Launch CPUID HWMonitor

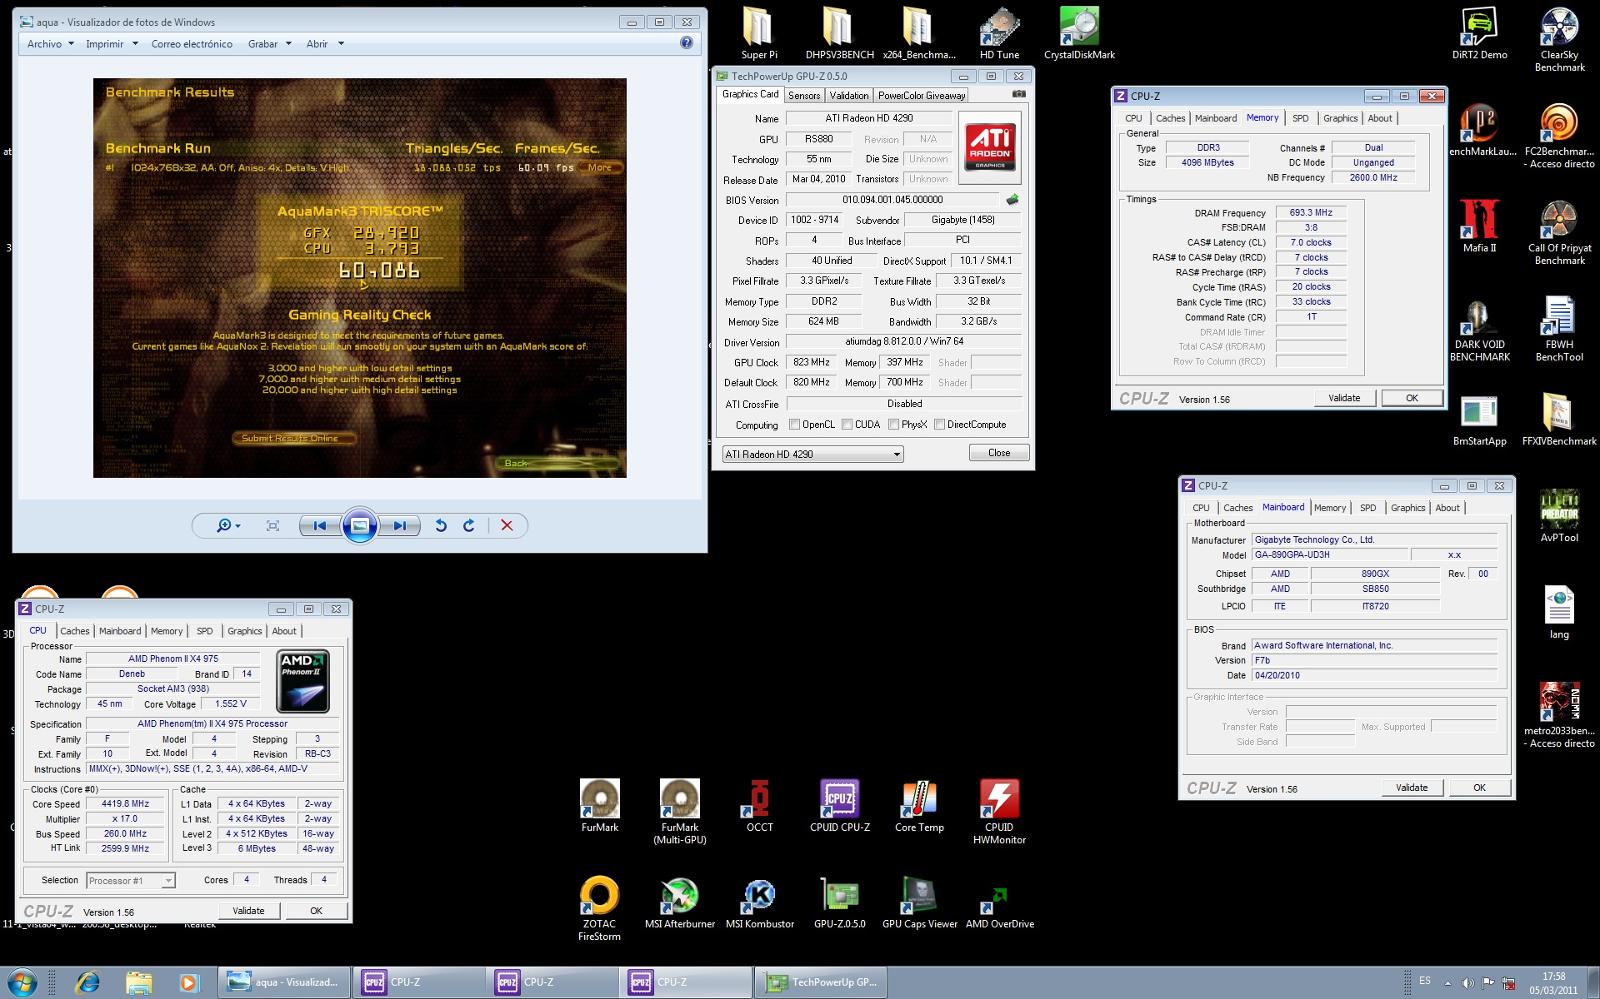click(x=999, y=801)
